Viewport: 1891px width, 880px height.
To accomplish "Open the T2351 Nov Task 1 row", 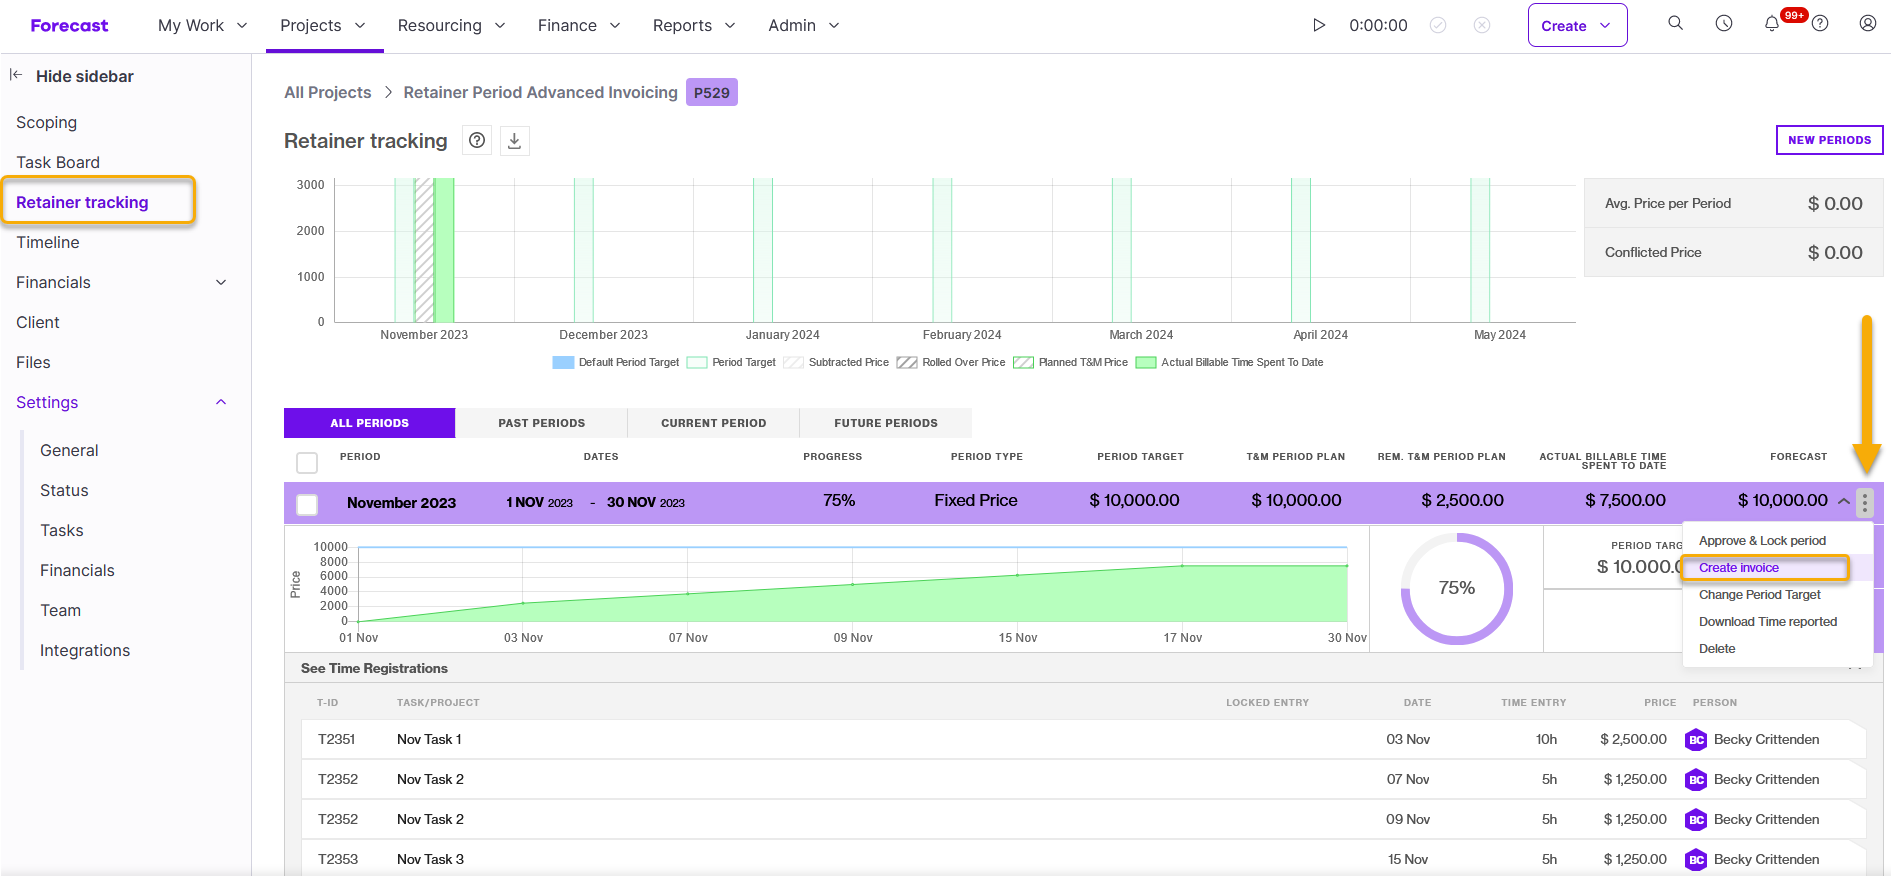I will [1084, 740].
